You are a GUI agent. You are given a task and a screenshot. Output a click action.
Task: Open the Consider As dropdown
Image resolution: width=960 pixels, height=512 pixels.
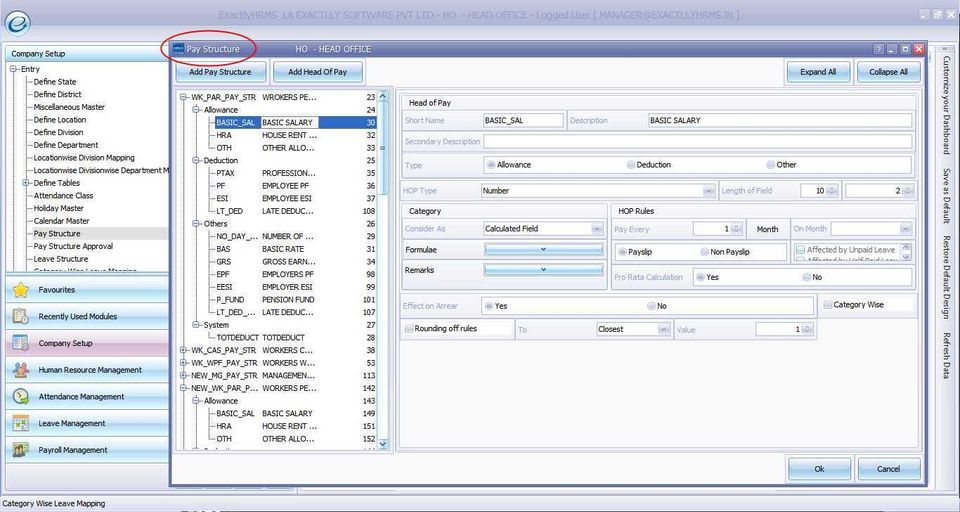click(x=598, y=229)
